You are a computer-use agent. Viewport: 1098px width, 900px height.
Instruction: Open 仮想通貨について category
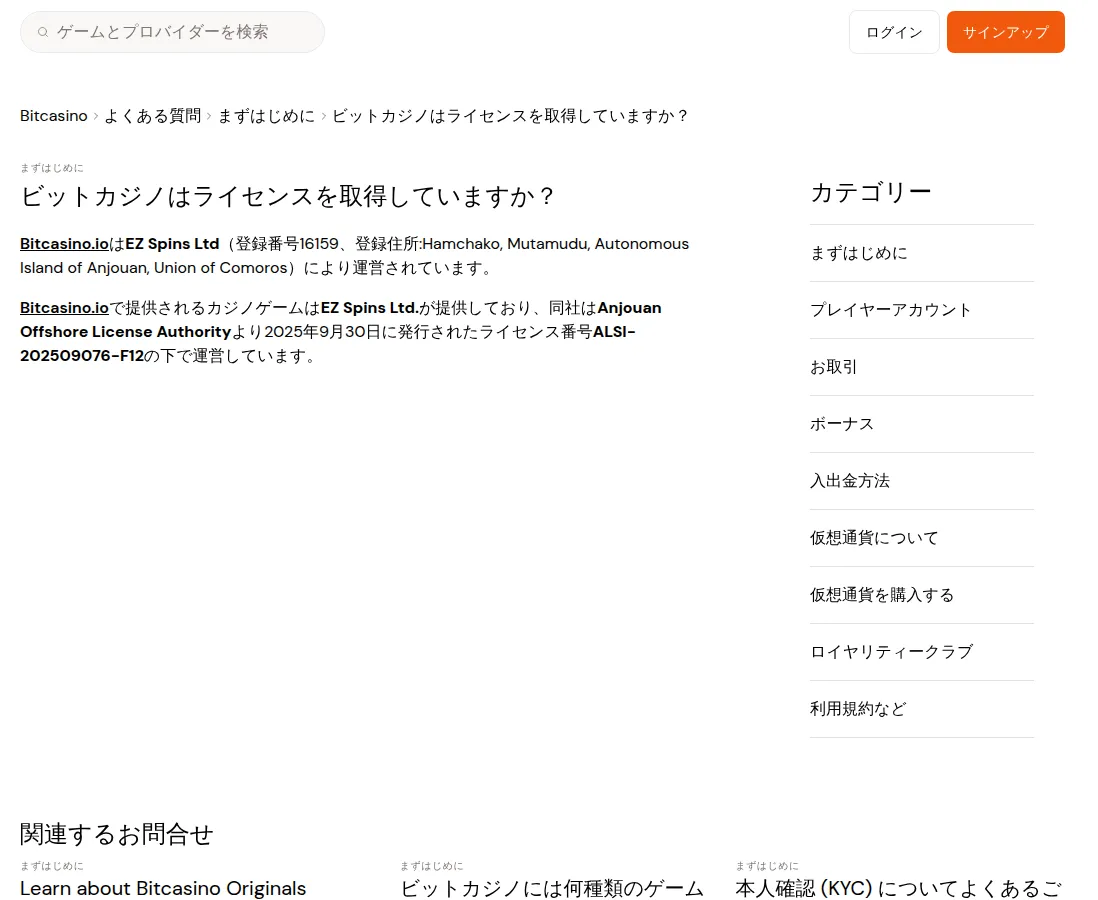click(922, 538)
